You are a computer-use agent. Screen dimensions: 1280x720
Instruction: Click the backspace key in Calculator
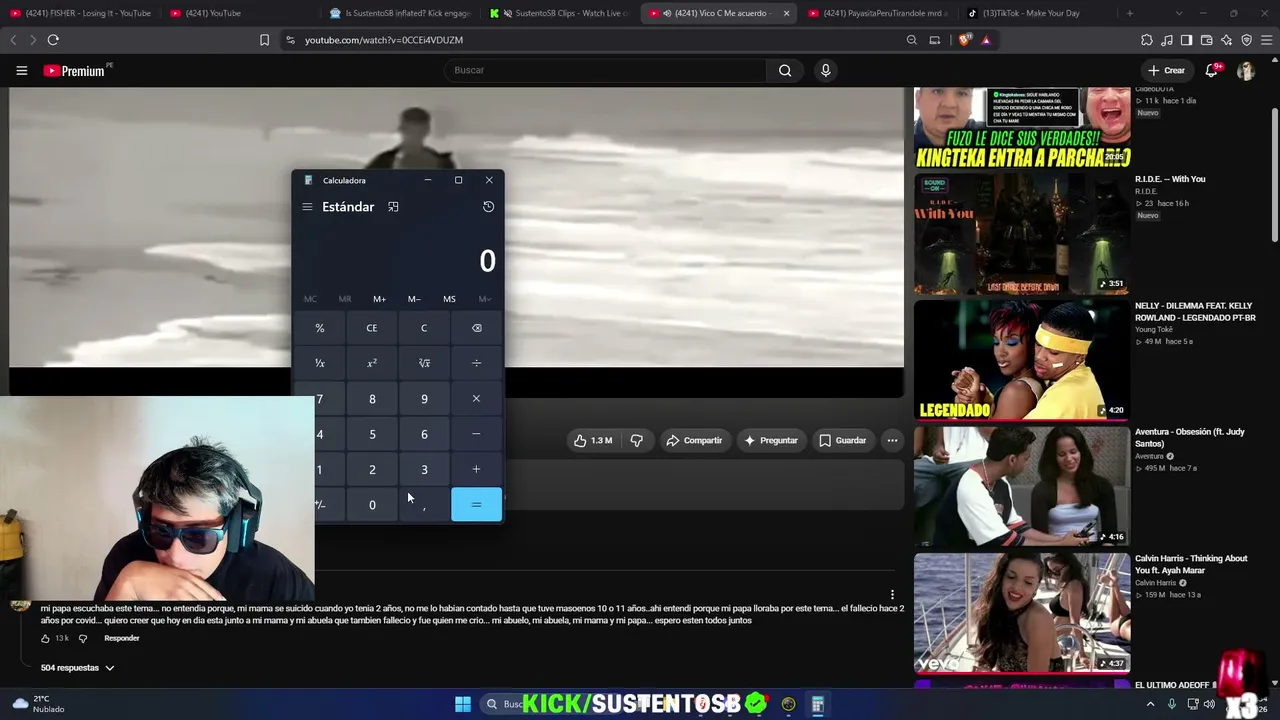(476, 328)
